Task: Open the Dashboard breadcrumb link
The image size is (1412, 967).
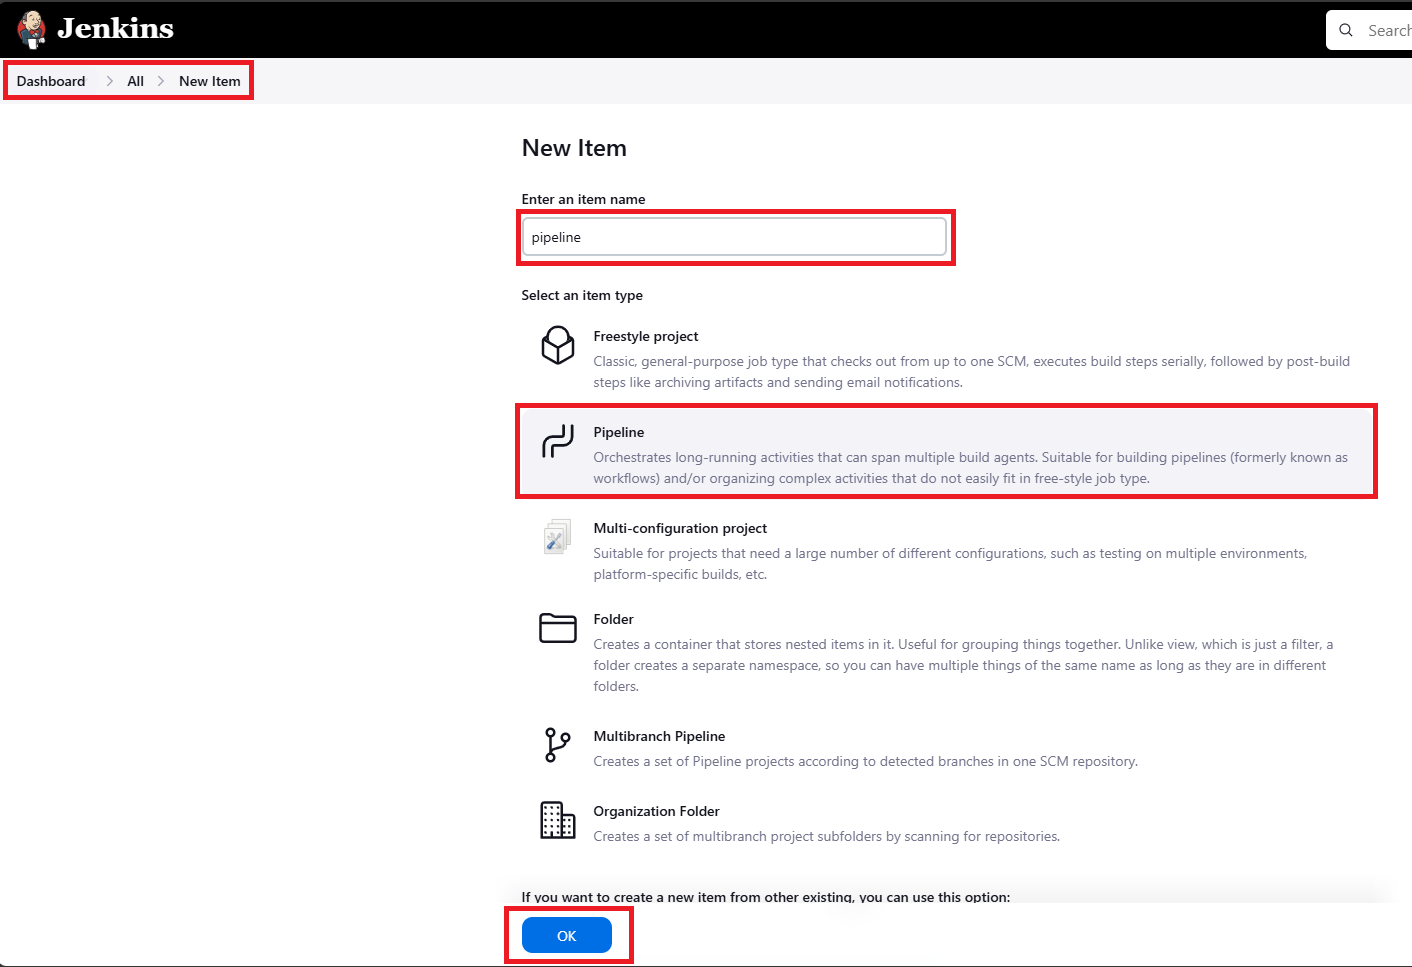Action: [x=51, y=81]
